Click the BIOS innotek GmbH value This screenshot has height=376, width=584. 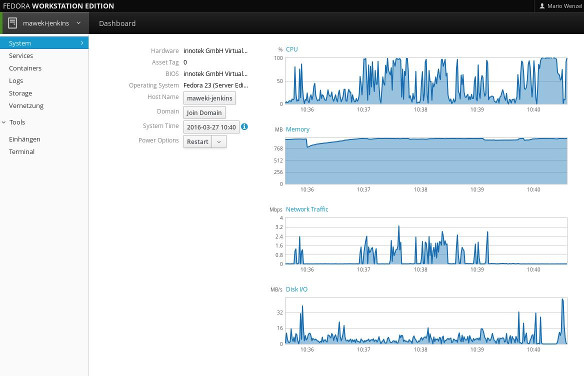pyautogui.click(x=215, y=74)
